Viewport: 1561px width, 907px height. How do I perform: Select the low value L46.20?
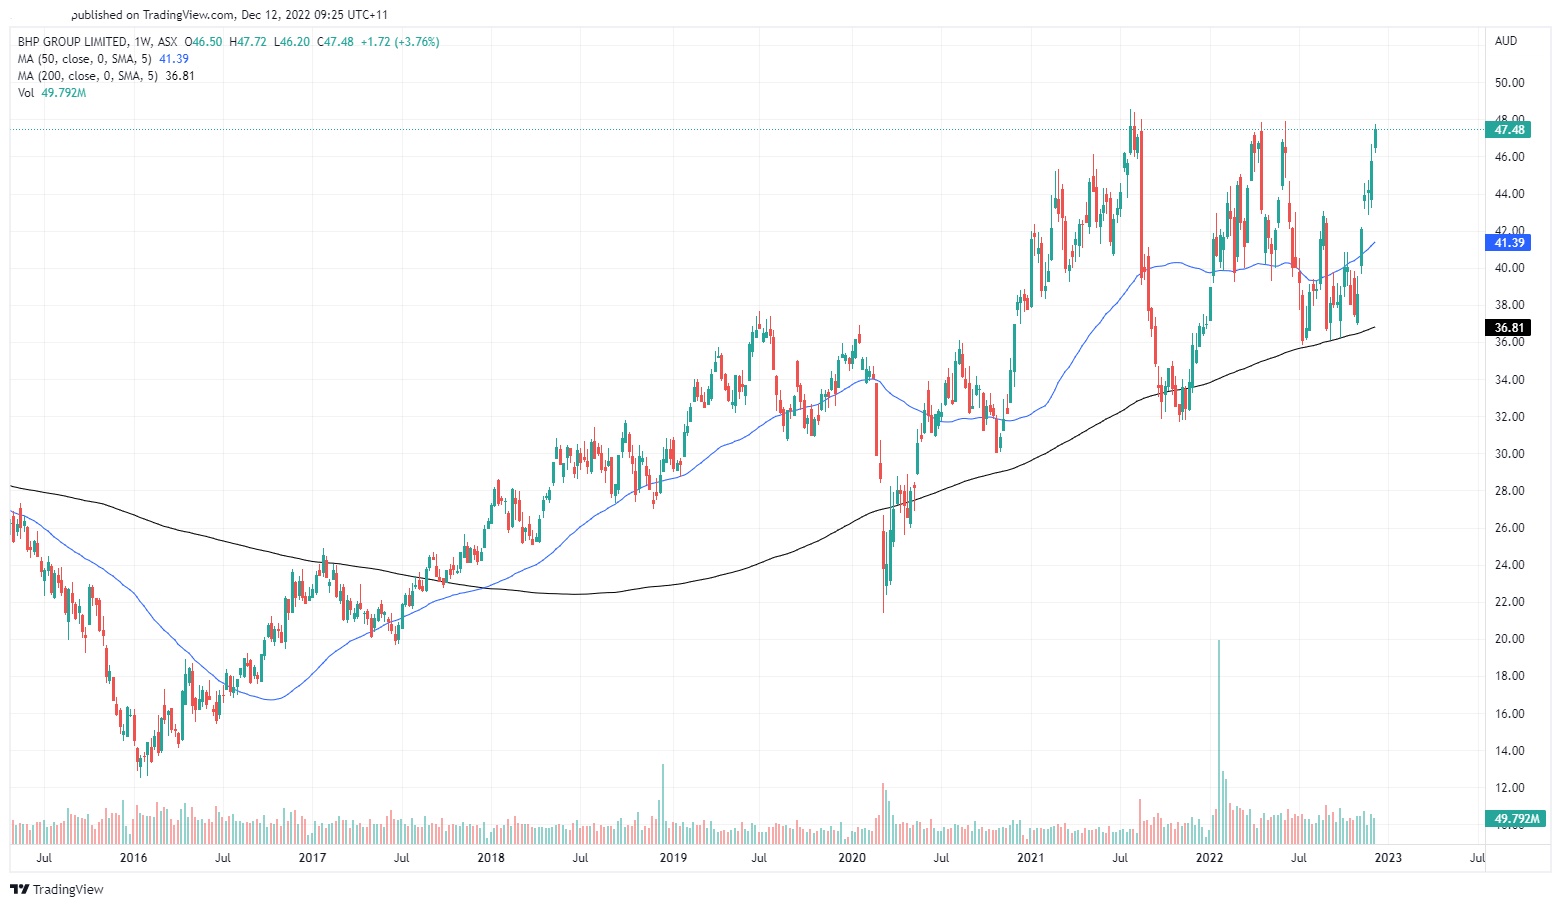point(292,42)
